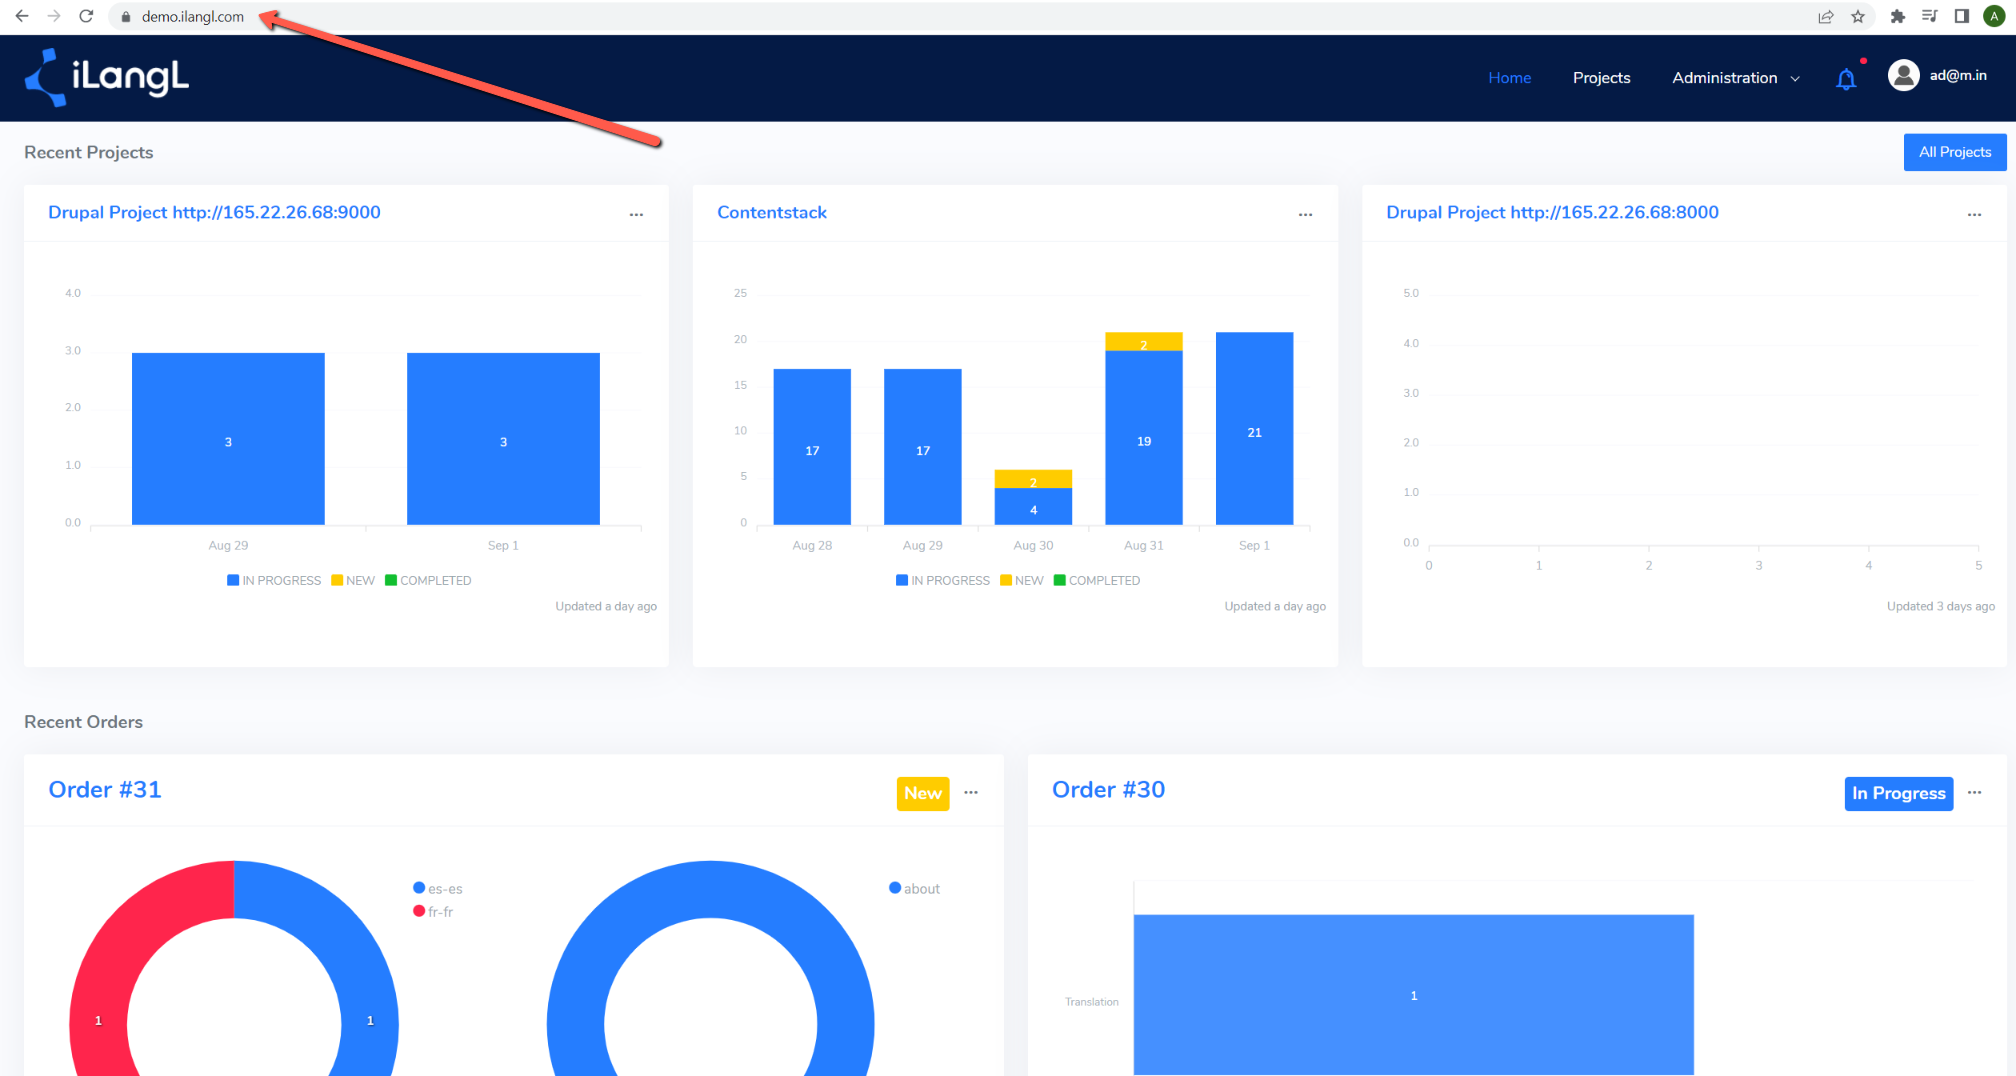Click the All Projects button
This screenshot has height=1076, width=2016.
(1954, 152)
